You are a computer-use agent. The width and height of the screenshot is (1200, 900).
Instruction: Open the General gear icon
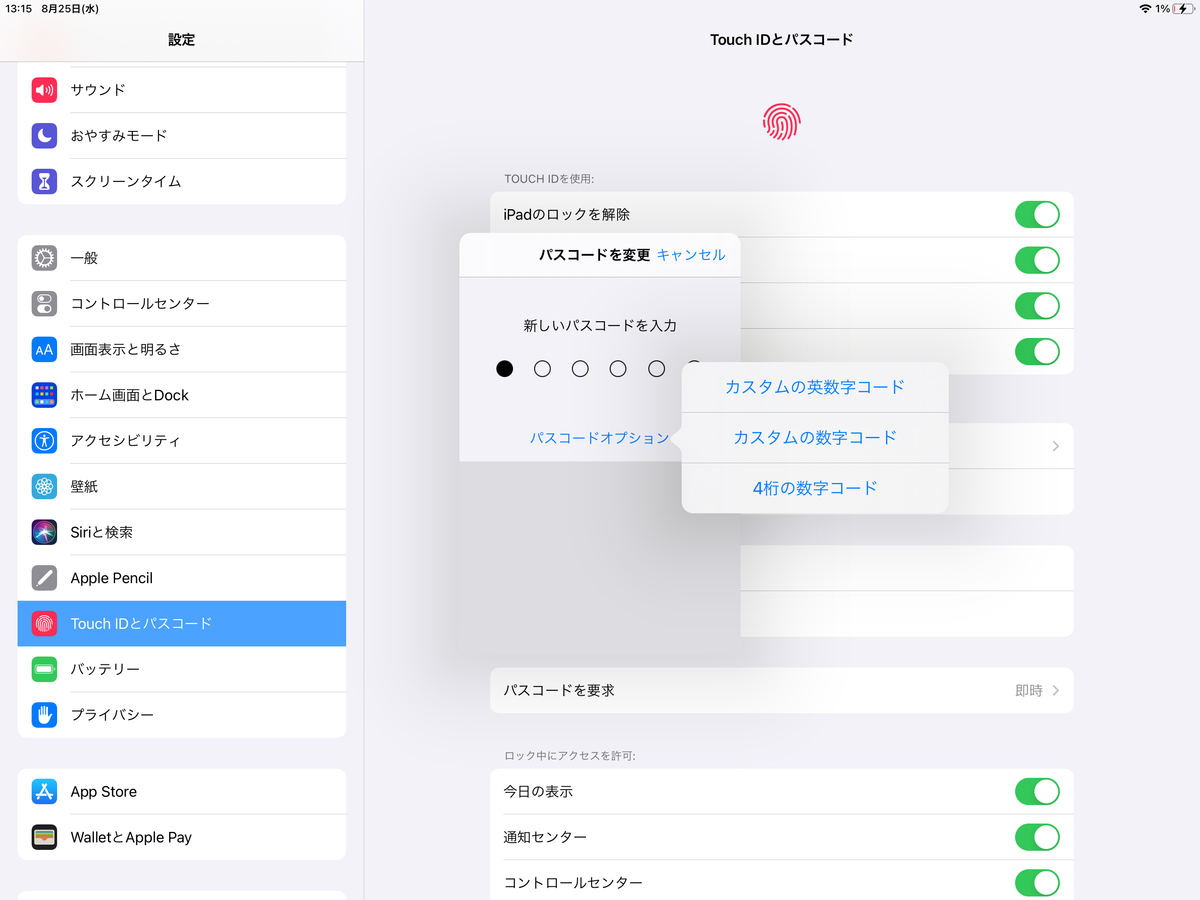[44, 258]
